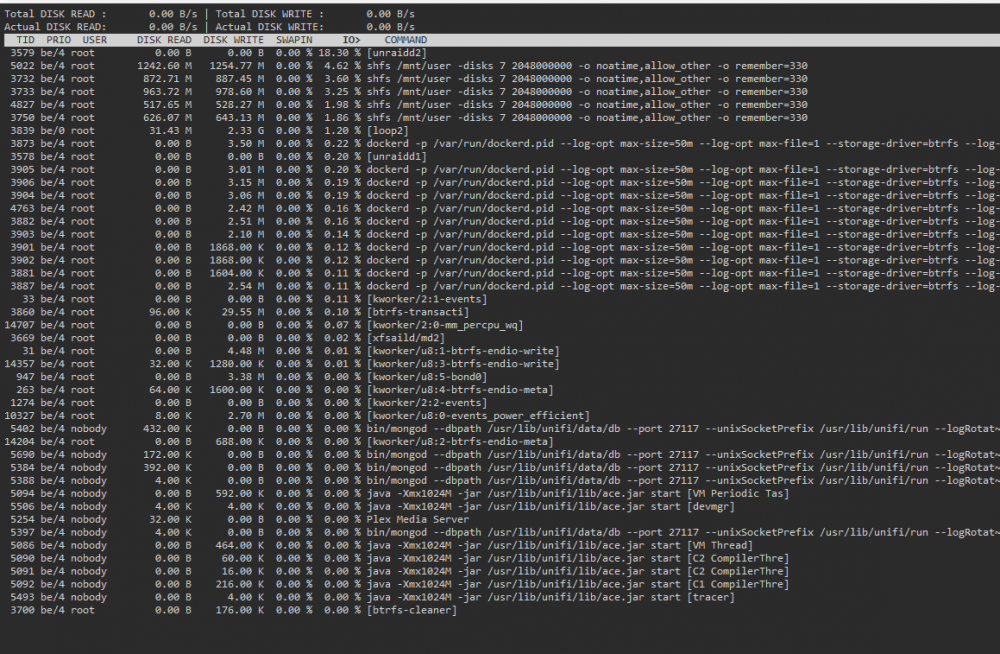Click the 176.00 K disk write value

240,611
